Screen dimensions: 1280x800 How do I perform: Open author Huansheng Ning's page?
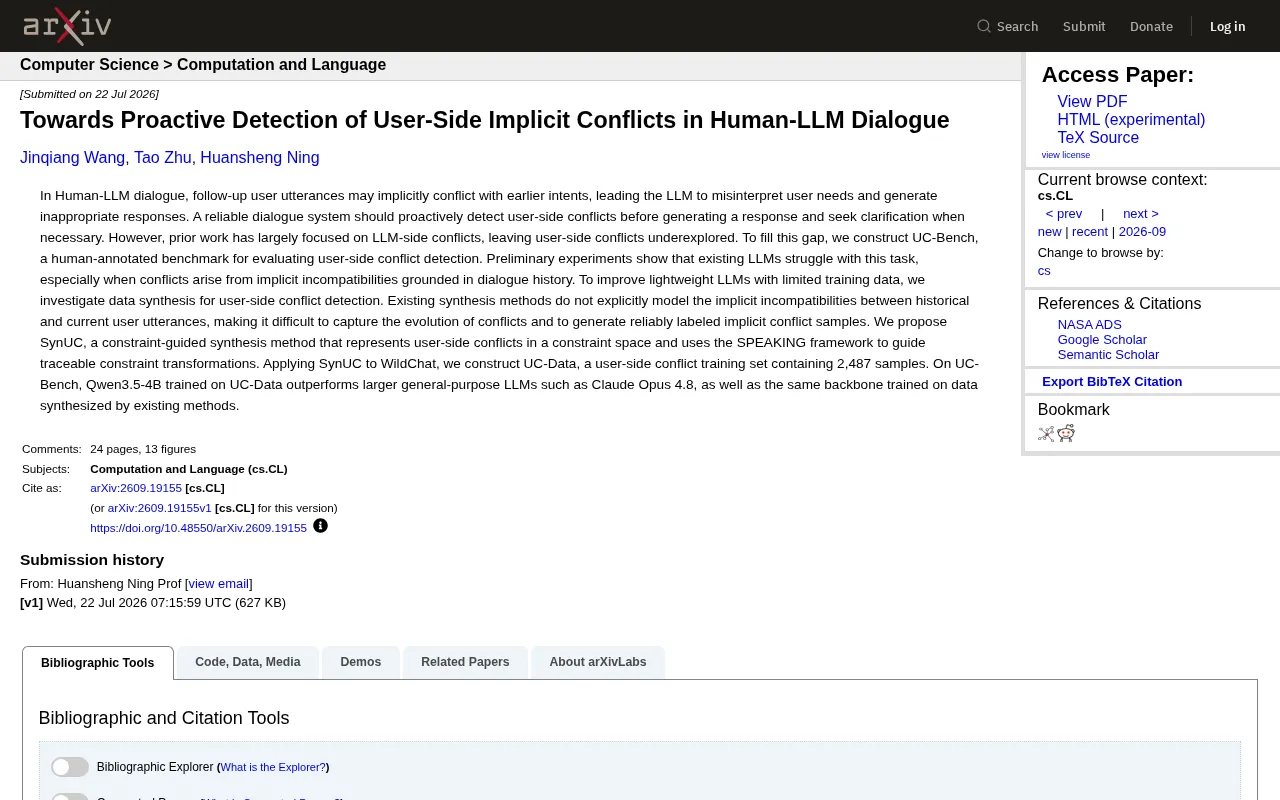pyautogui.click(x=260, y=158)
